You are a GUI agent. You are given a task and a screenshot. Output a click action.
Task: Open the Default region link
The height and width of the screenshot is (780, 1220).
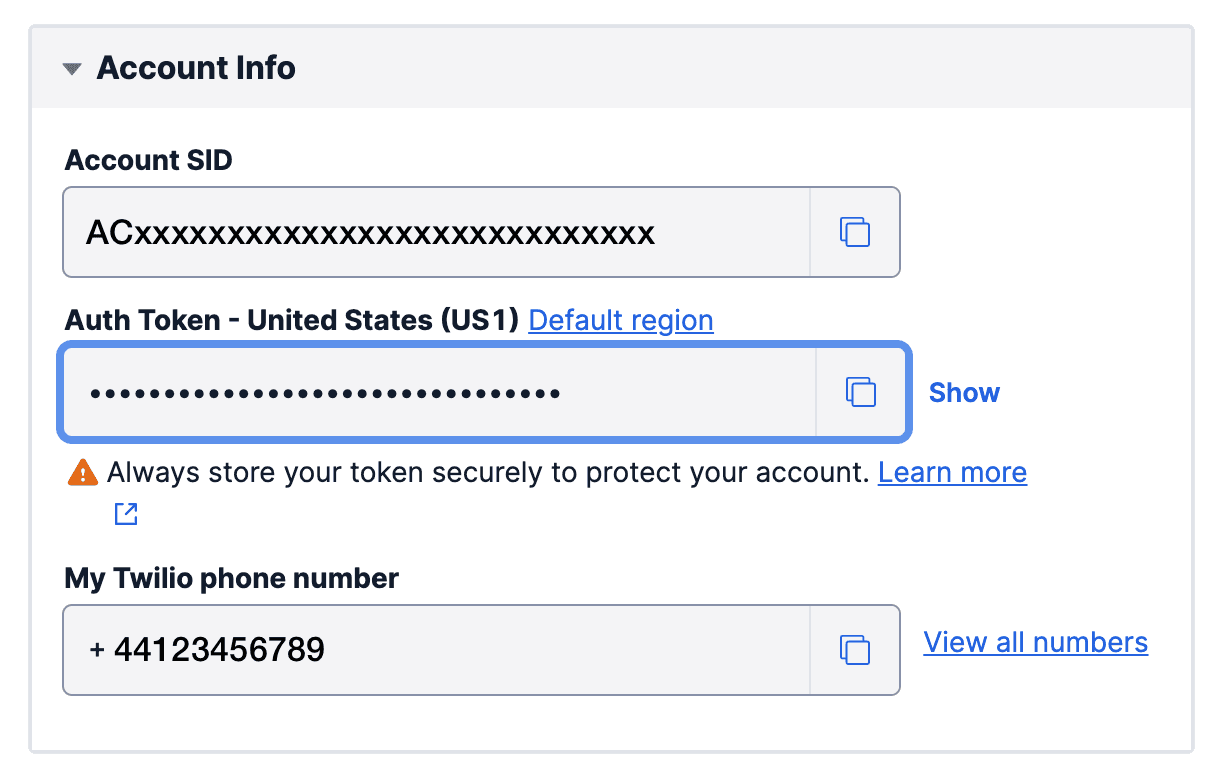[620, 320]
